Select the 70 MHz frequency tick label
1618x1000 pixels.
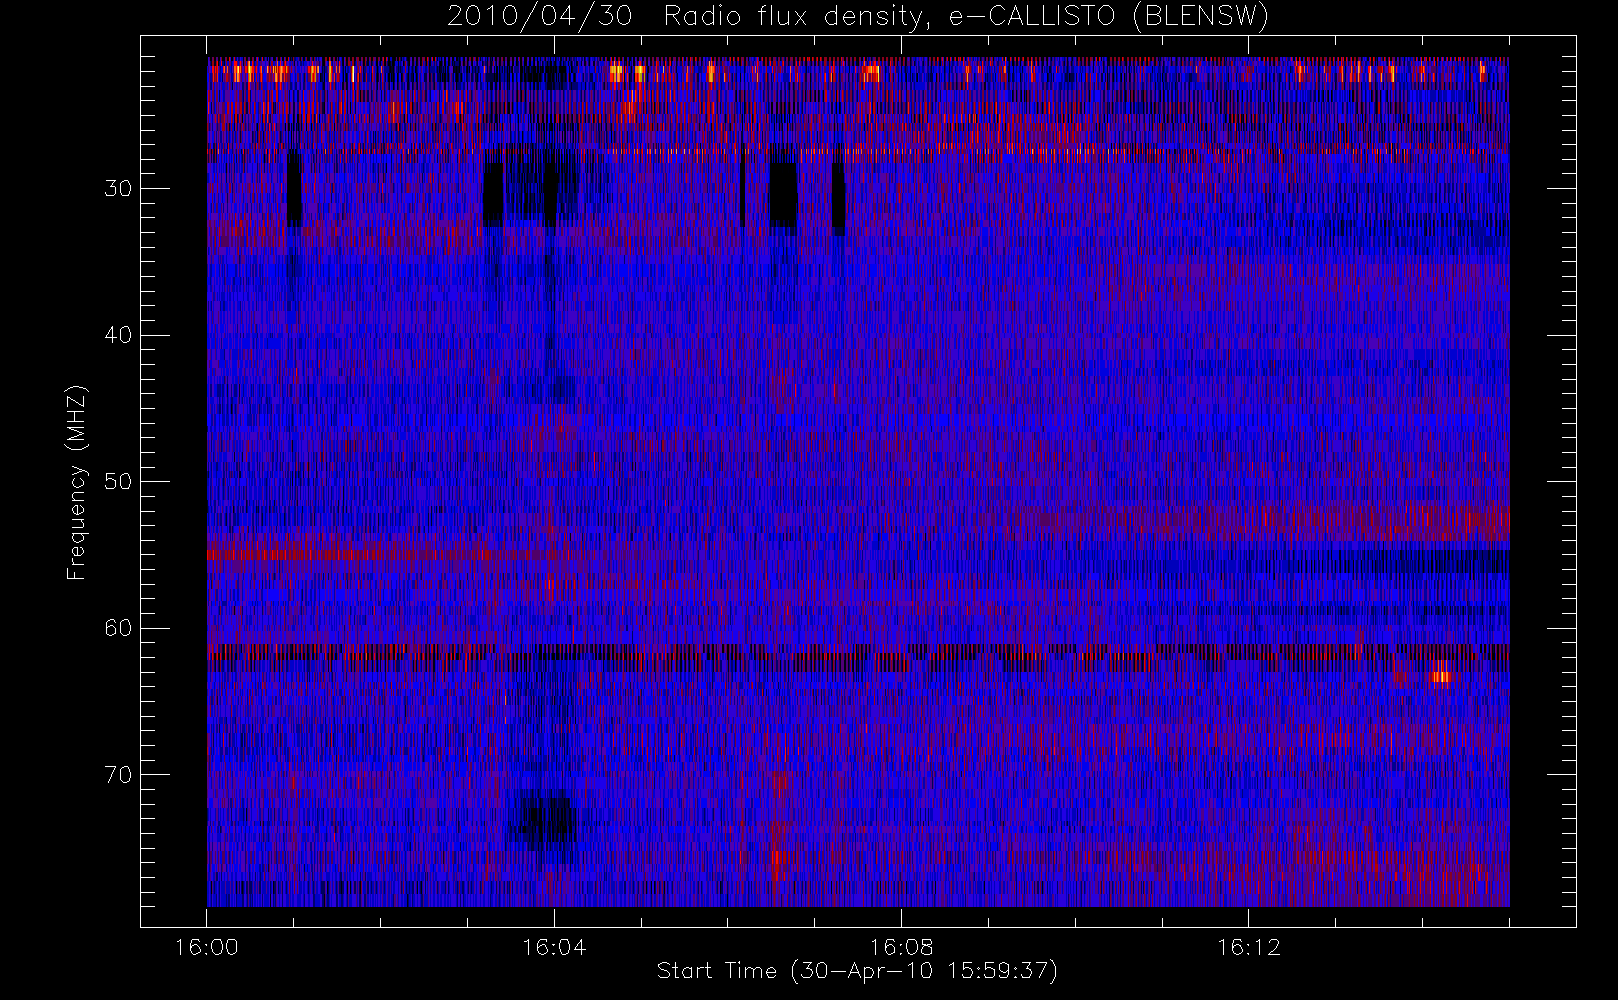point(118,774)
